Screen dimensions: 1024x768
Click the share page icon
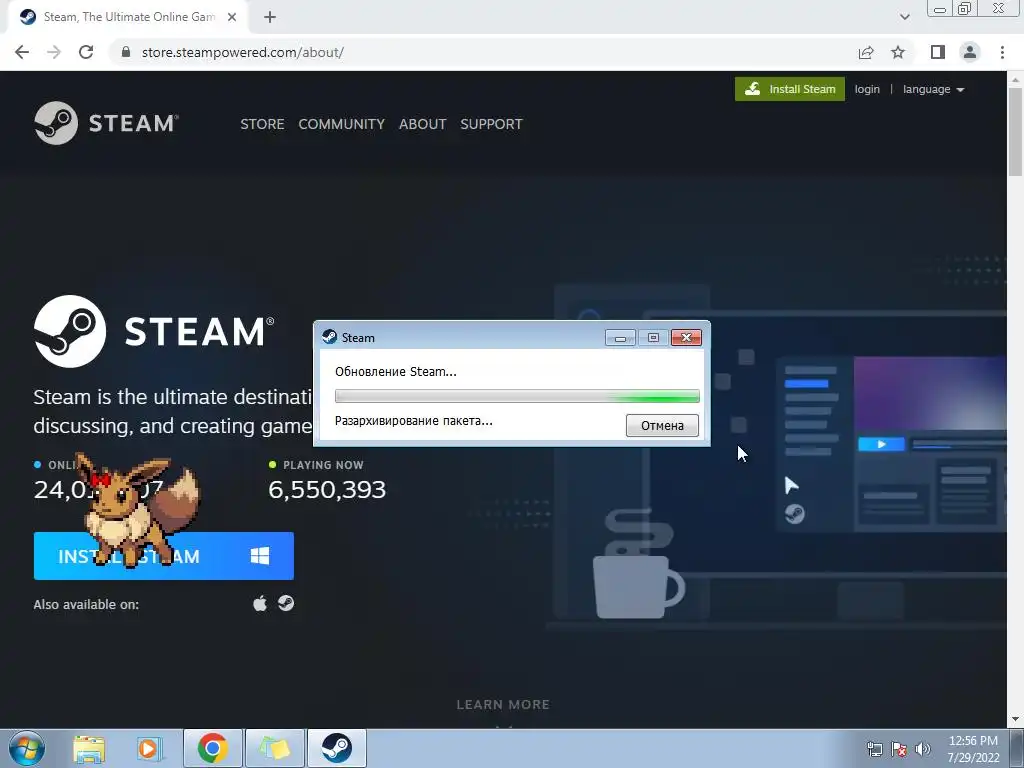coord(866,52)
